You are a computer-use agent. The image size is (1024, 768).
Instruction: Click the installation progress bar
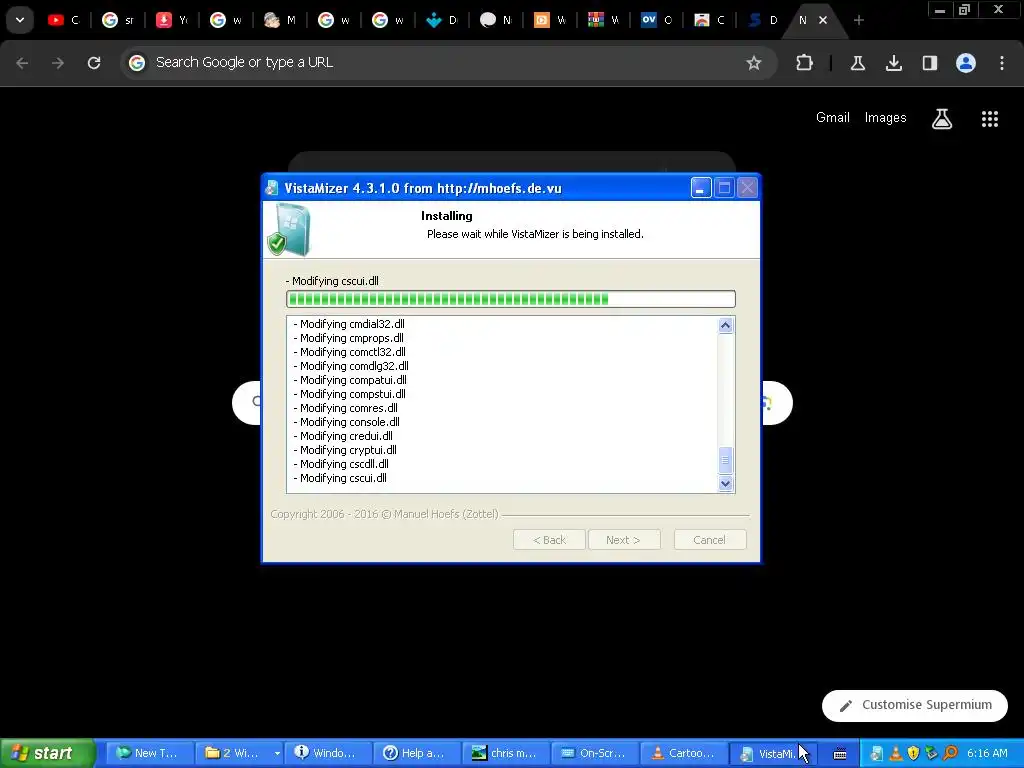(511, 299)
